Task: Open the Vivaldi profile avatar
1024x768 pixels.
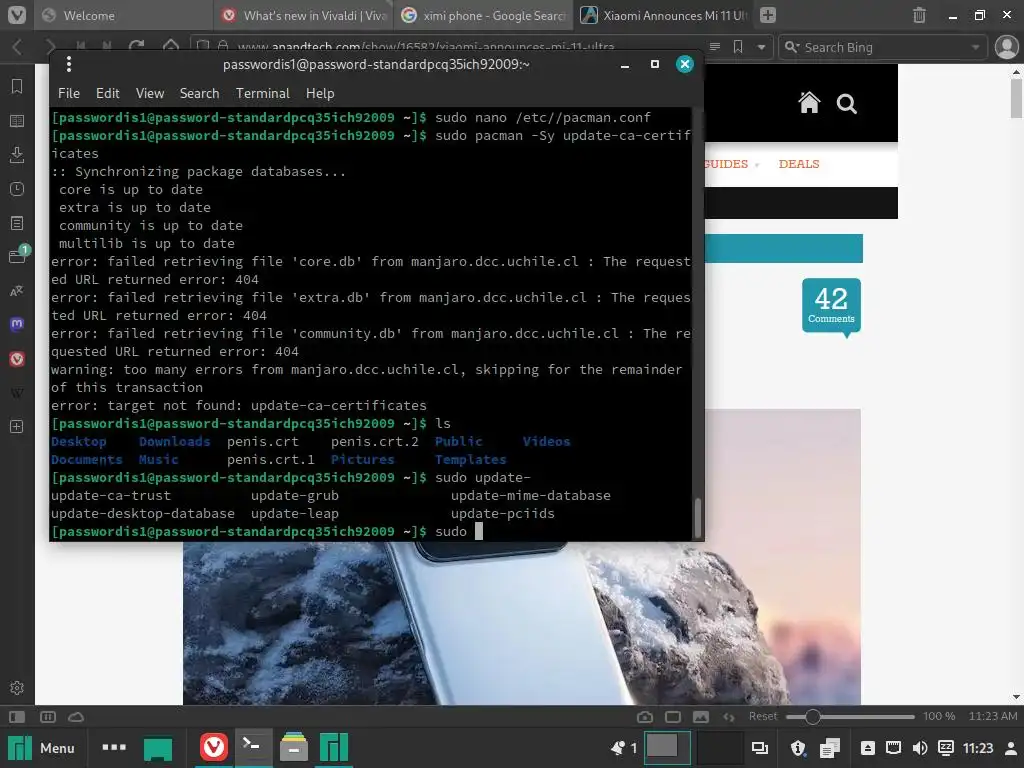Action: tap(1006, 47)
